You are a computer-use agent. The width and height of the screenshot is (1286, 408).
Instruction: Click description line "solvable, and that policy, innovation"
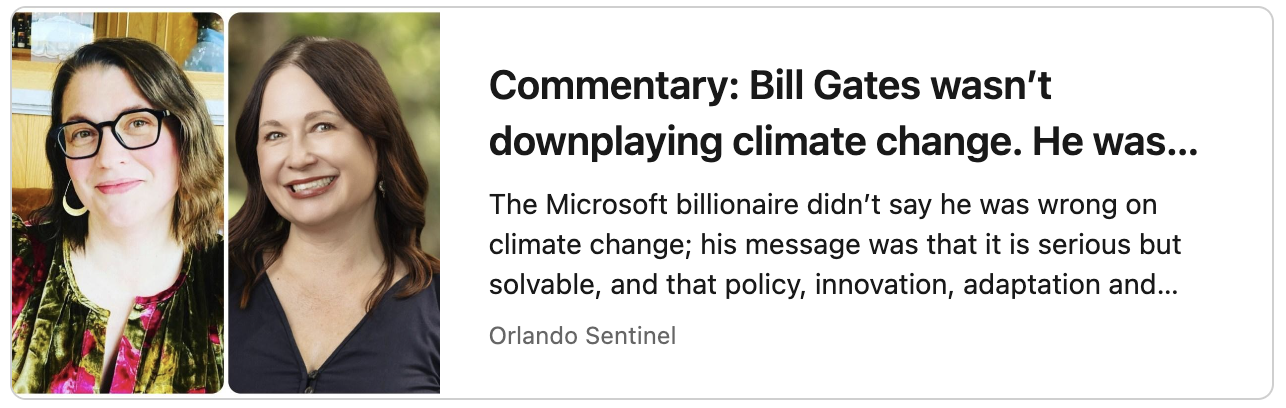point(833,285)
